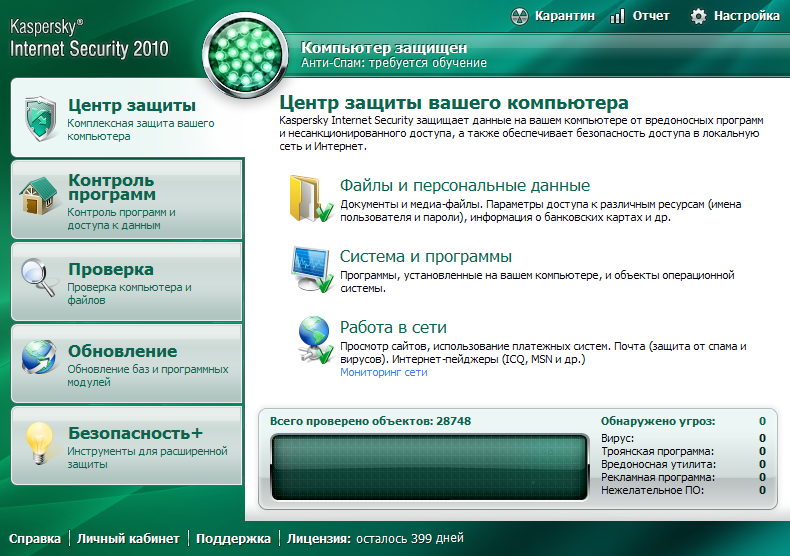Click the light bulb Безопасность+ icon

pyautogui.click(x=39, y=442)
